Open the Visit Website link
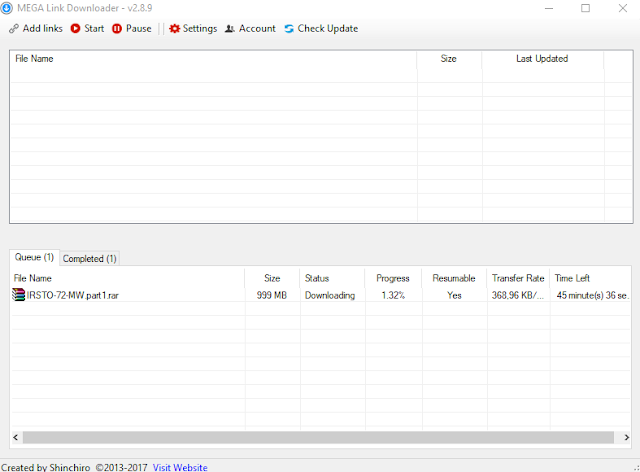The image size is (640, 472). pyautogui.click(x=180, y=467)
